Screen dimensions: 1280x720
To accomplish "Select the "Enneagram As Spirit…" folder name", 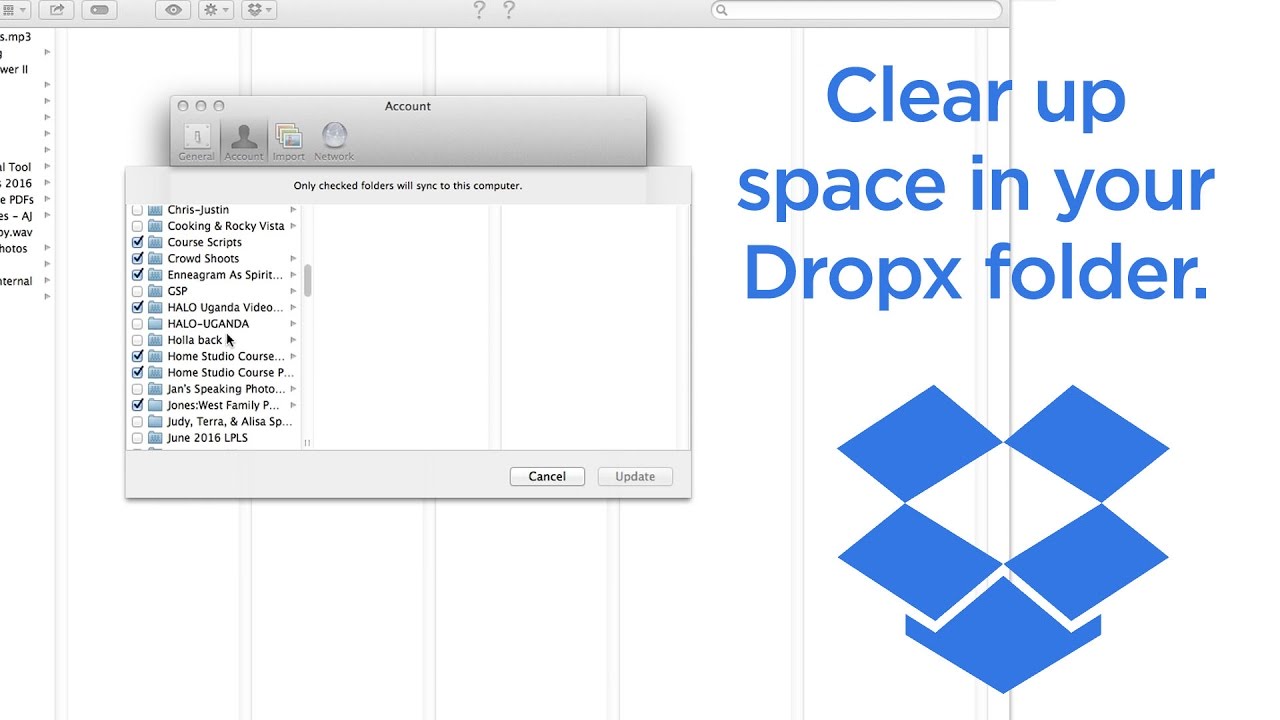I will click(x=225, y=275).
